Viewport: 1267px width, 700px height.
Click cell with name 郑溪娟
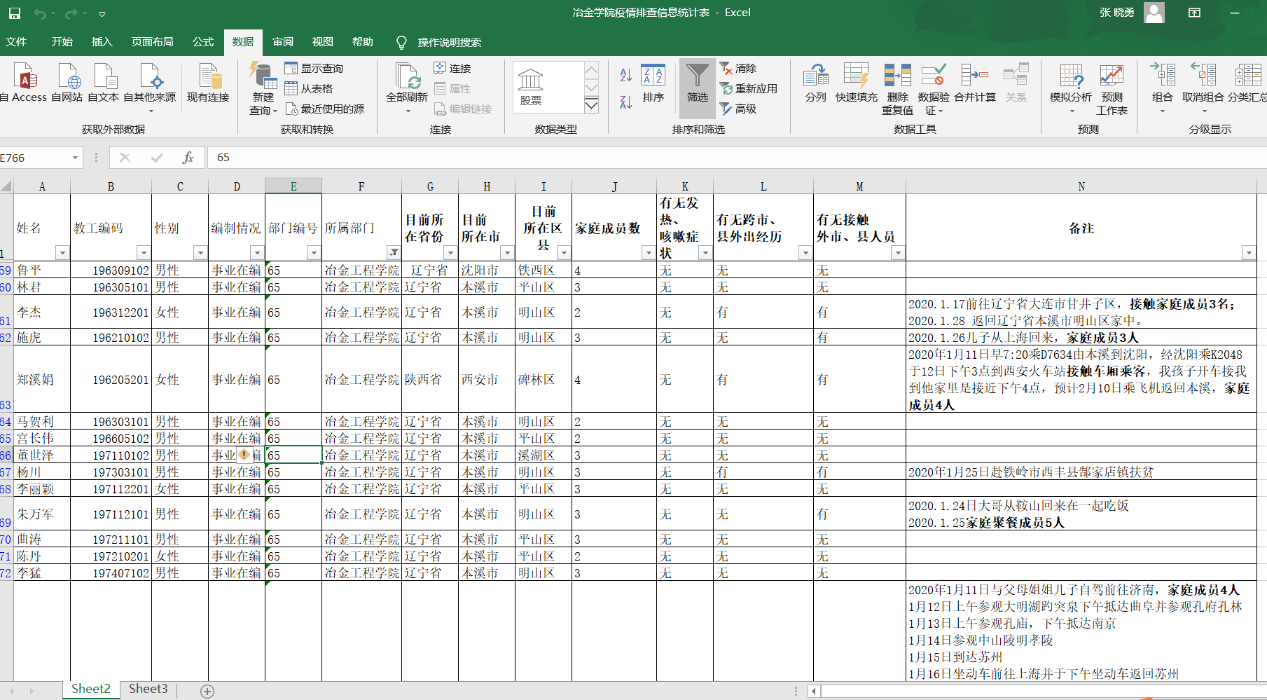coord(42,380)
